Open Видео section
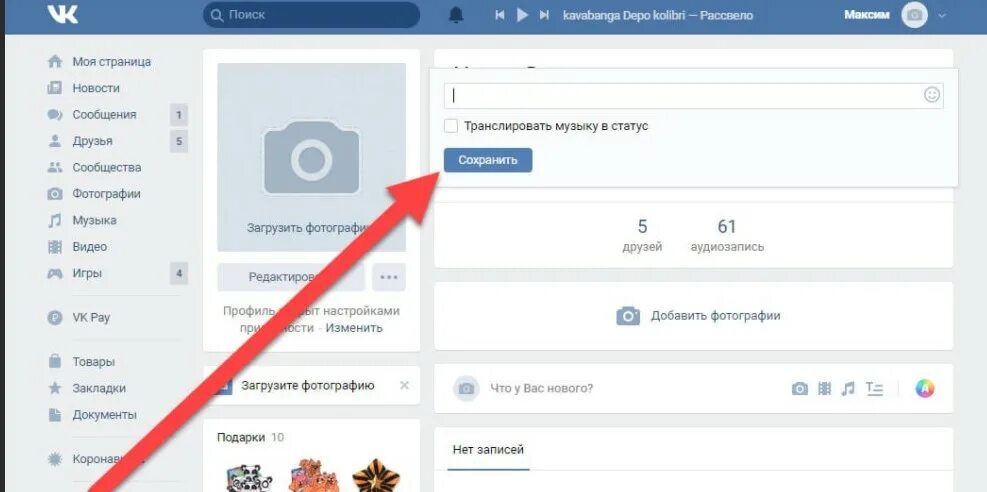Image resolution: width=987 pixels, height=492 pixels. click(89, 247)
